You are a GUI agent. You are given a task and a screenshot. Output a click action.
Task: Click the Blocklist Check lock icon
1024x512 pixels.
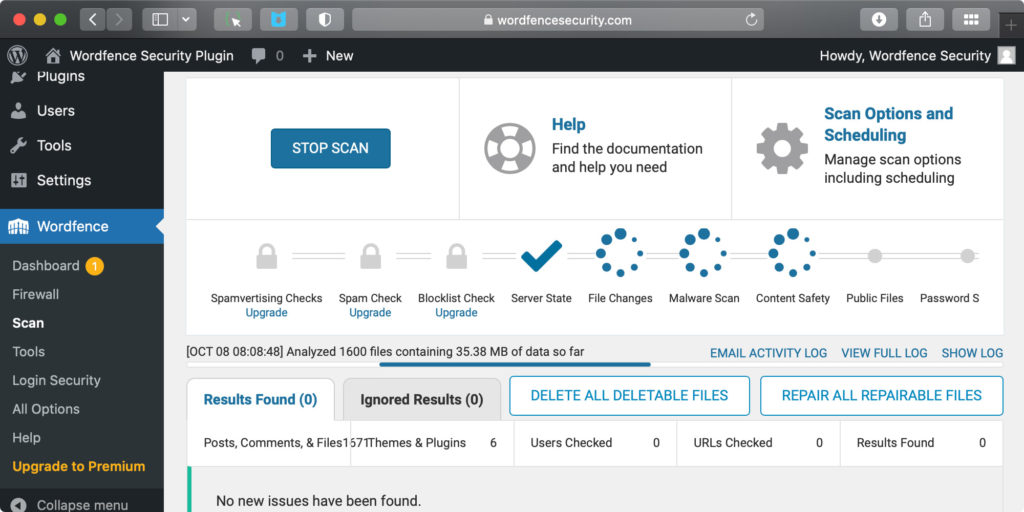[456, 256]
